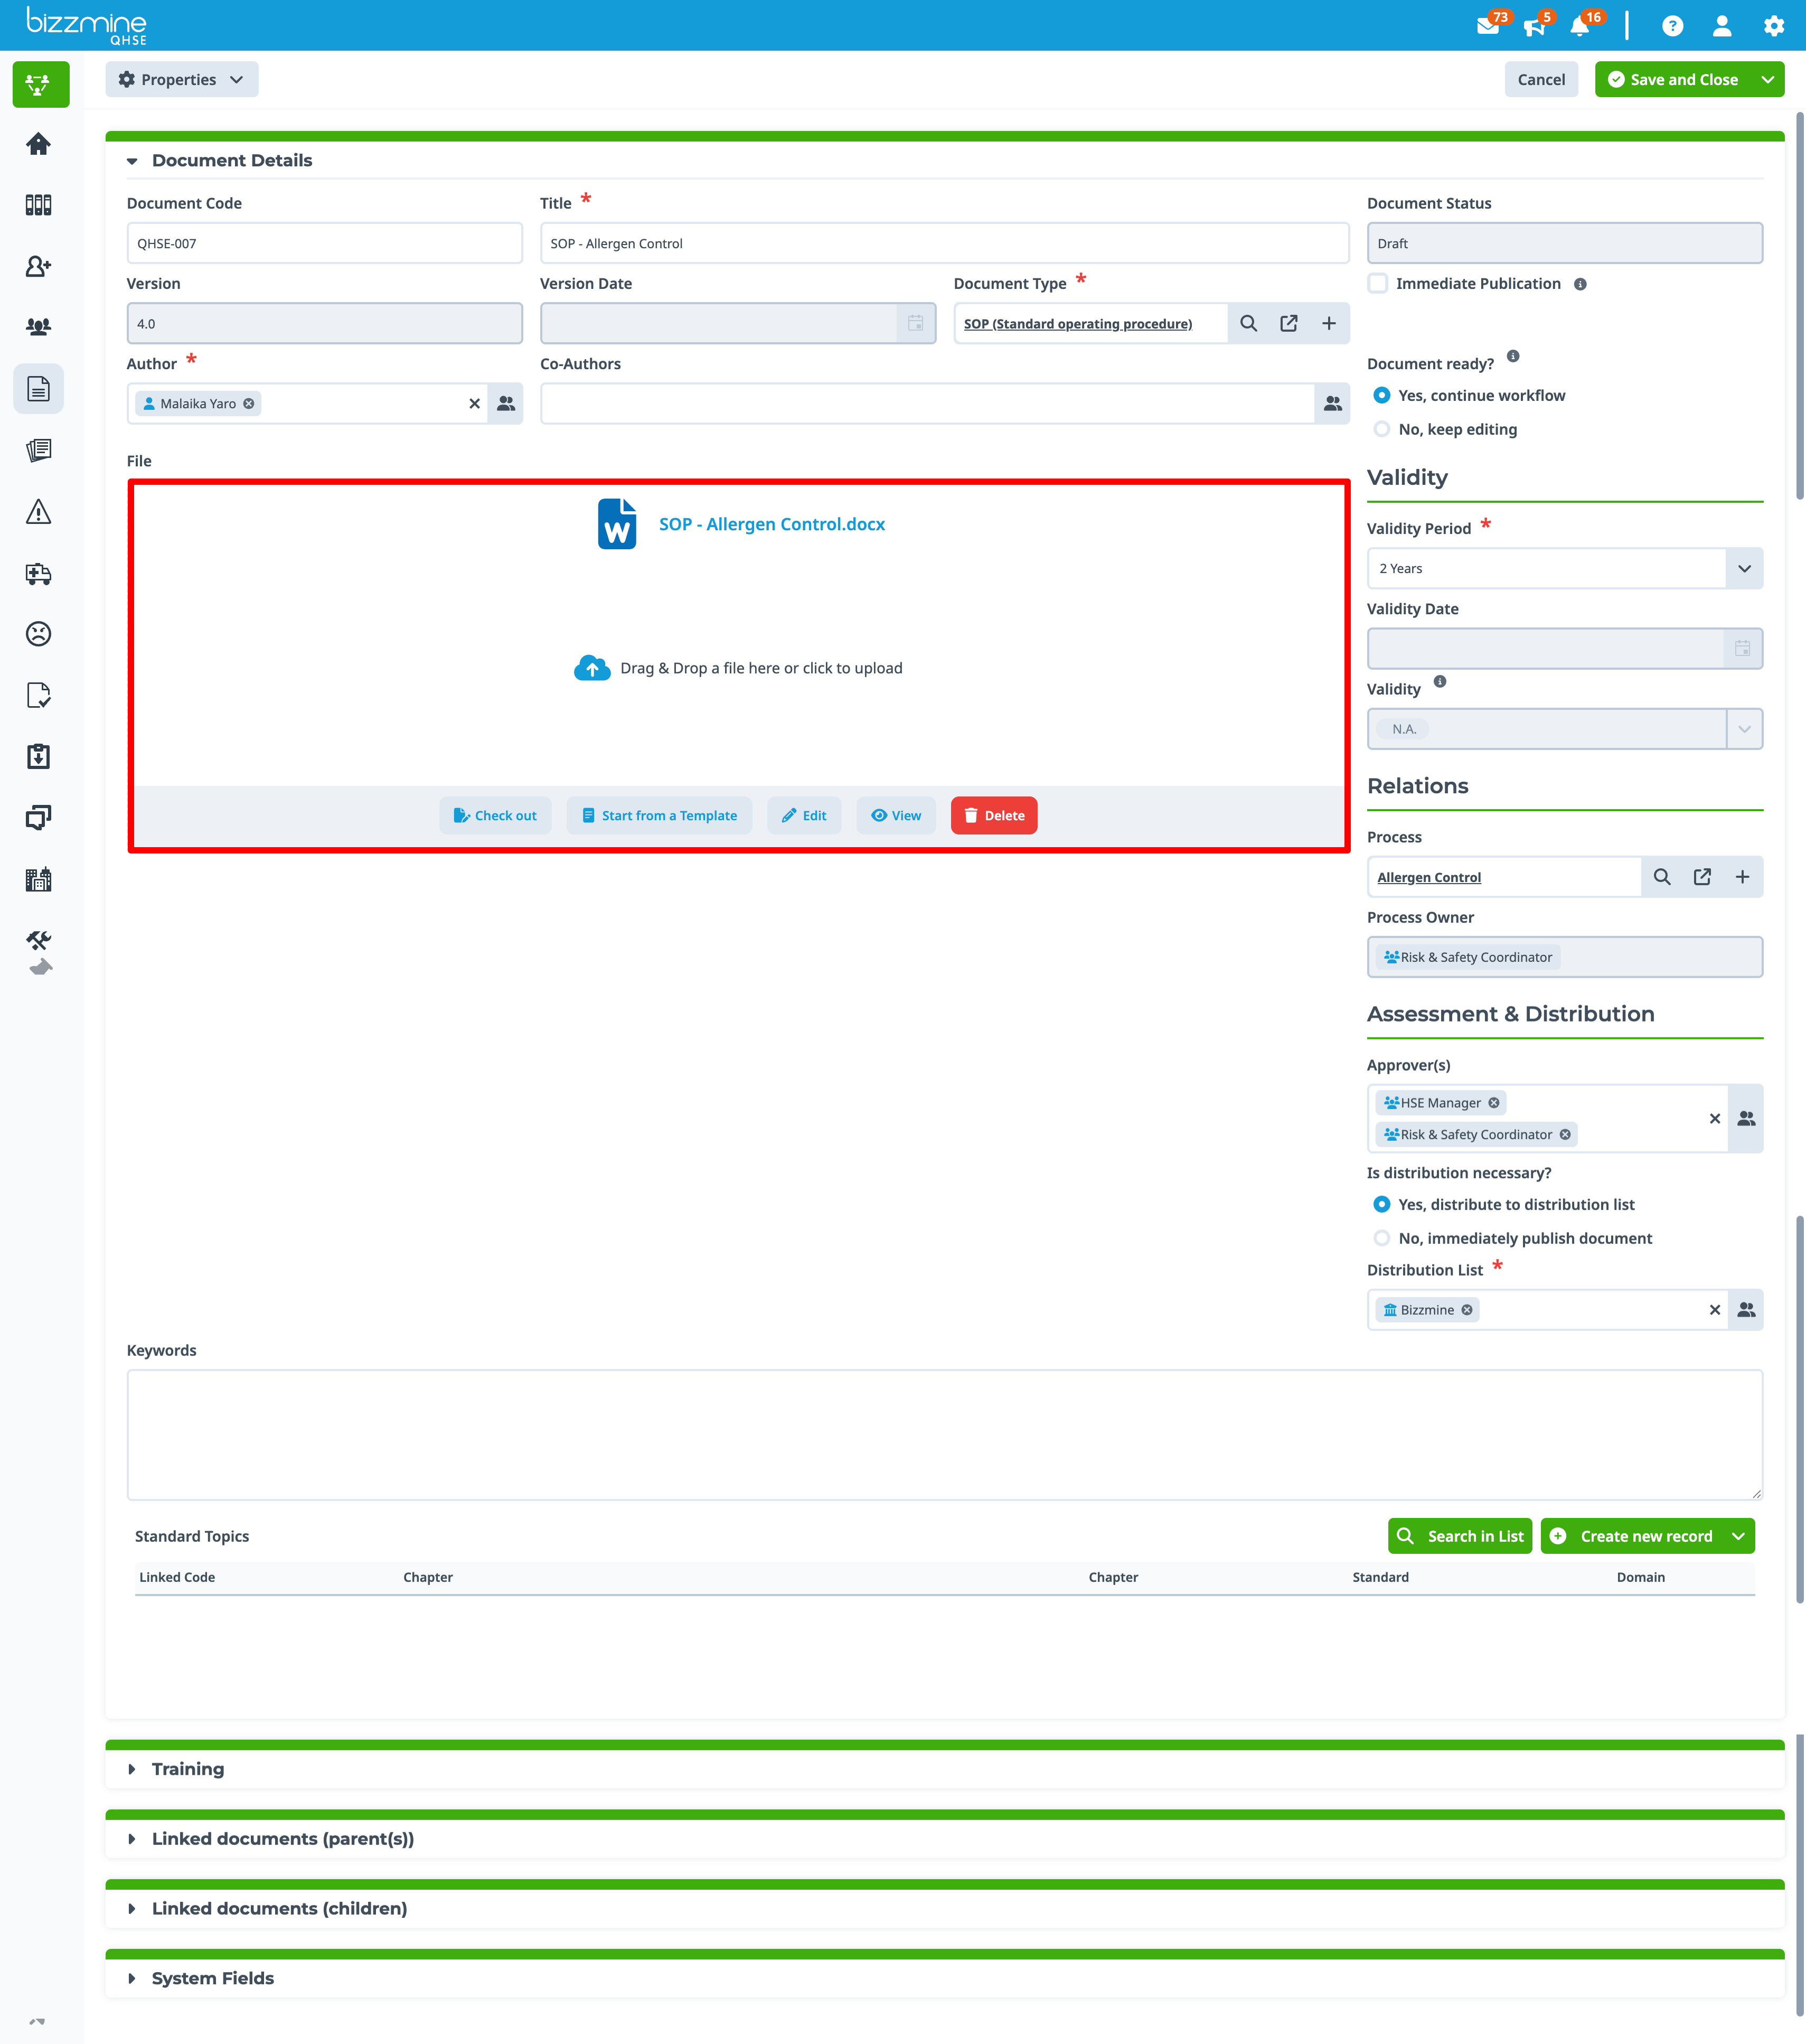Open SOP - Allergen Control.docx link
The height and width of the screenshot is (2044, 1806).
[771, 524]
